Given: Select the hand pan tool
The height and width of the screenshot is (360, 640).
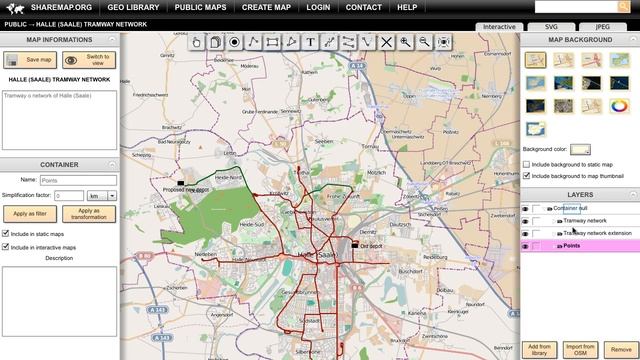Looking at the screenshot, I should tap(196, 42).
